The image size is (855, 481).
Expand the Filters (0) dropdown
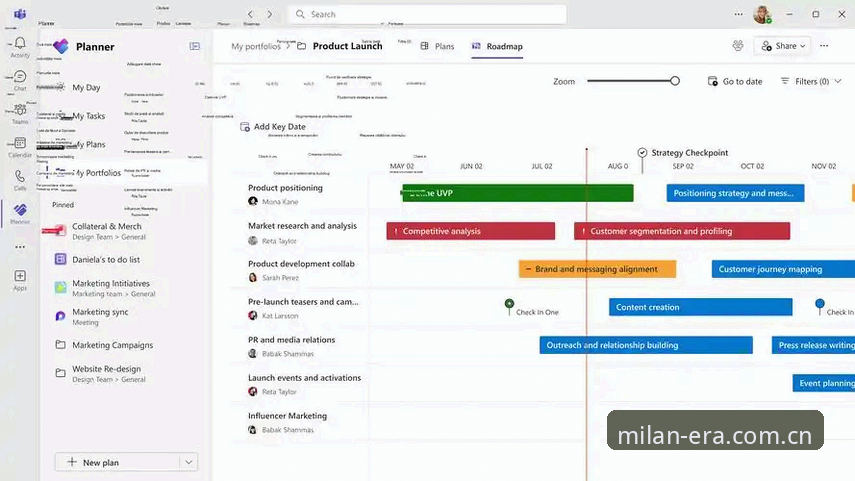pos(811,81)
